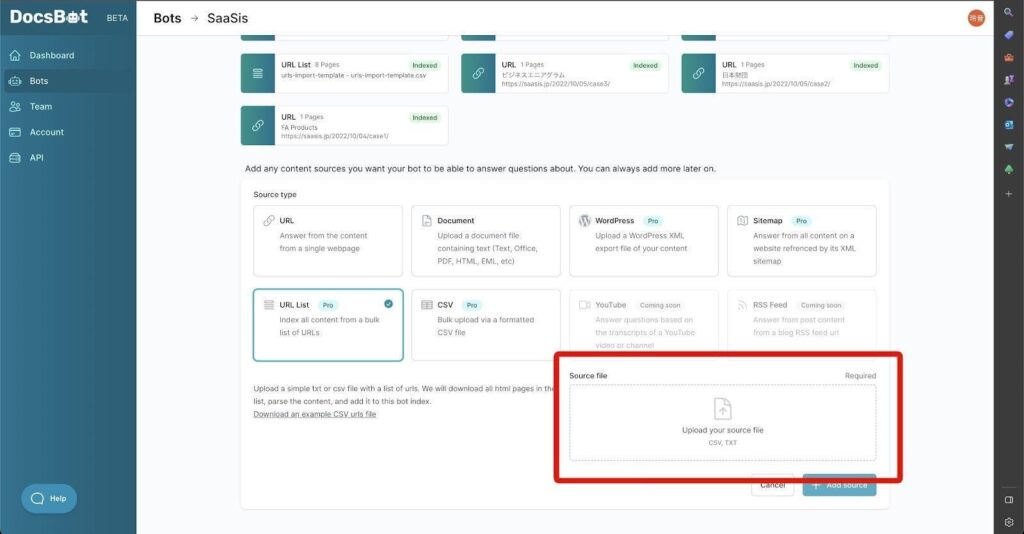1024x534 pixels.
Task: Click the Bots breadcrumb in header
Action: (167, 18)
